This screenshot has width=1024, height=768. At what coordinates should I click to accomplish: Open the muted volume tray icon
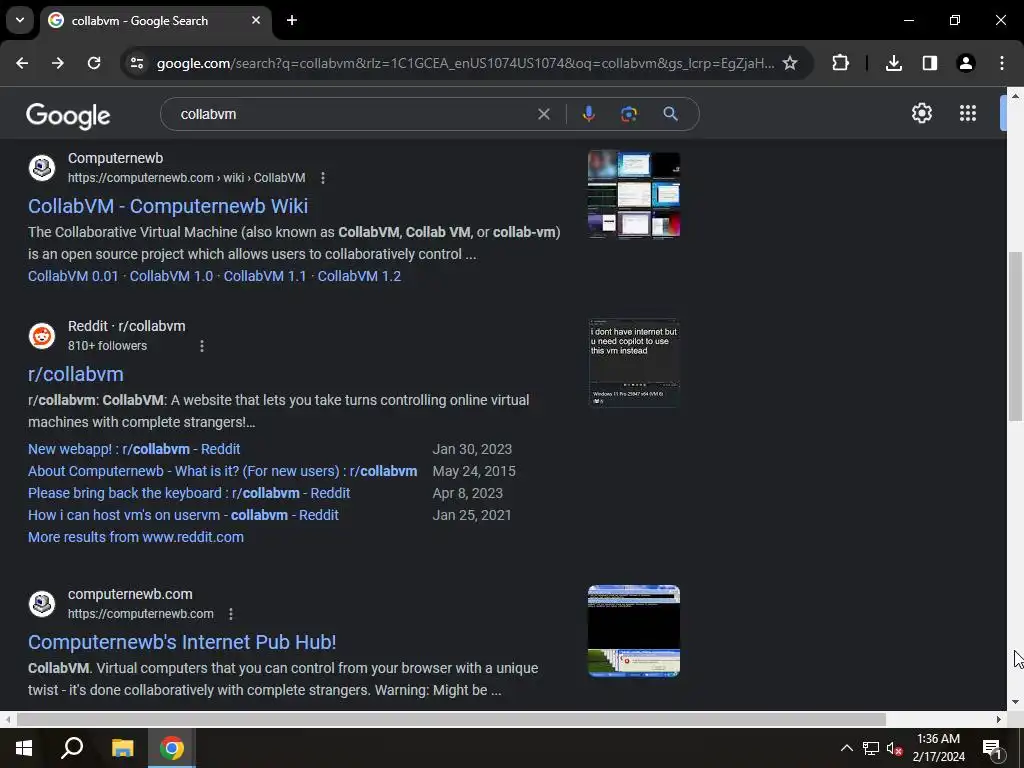click(x=895, y=748)
